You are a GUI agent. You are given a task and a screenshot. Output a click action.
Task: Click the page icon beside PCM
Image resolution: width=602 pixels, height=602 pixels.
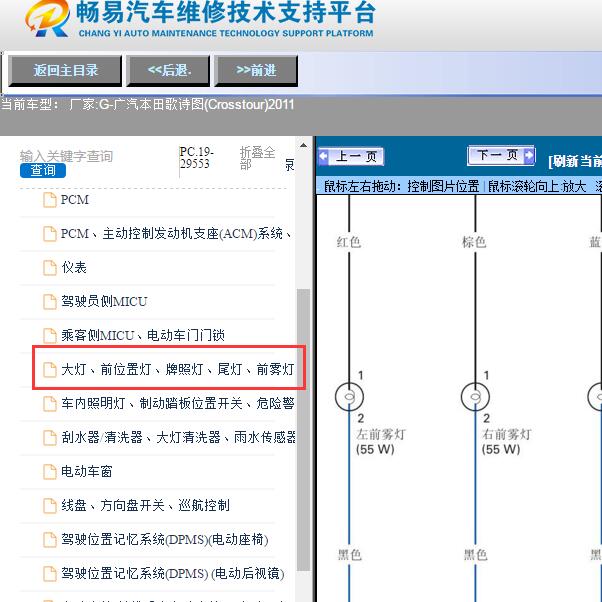pyautogui.click(x=50, y=200)
